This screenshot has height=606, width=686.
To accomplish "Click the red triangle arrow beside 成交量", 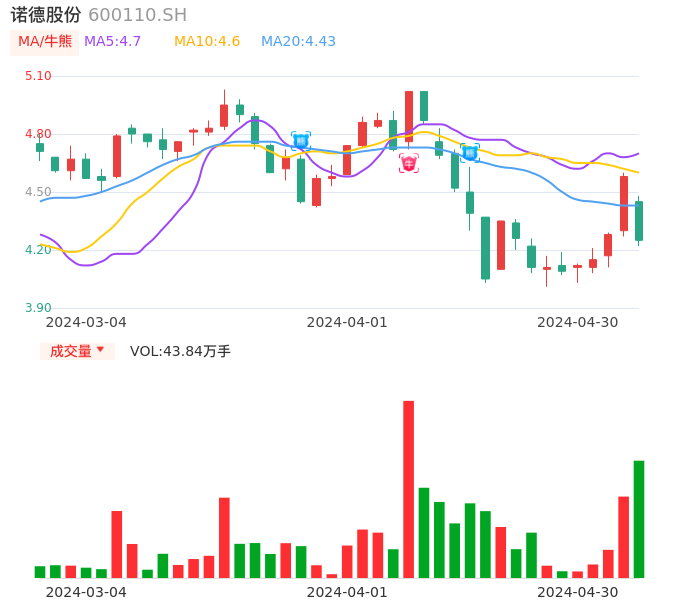I will (x=100, y=350).
